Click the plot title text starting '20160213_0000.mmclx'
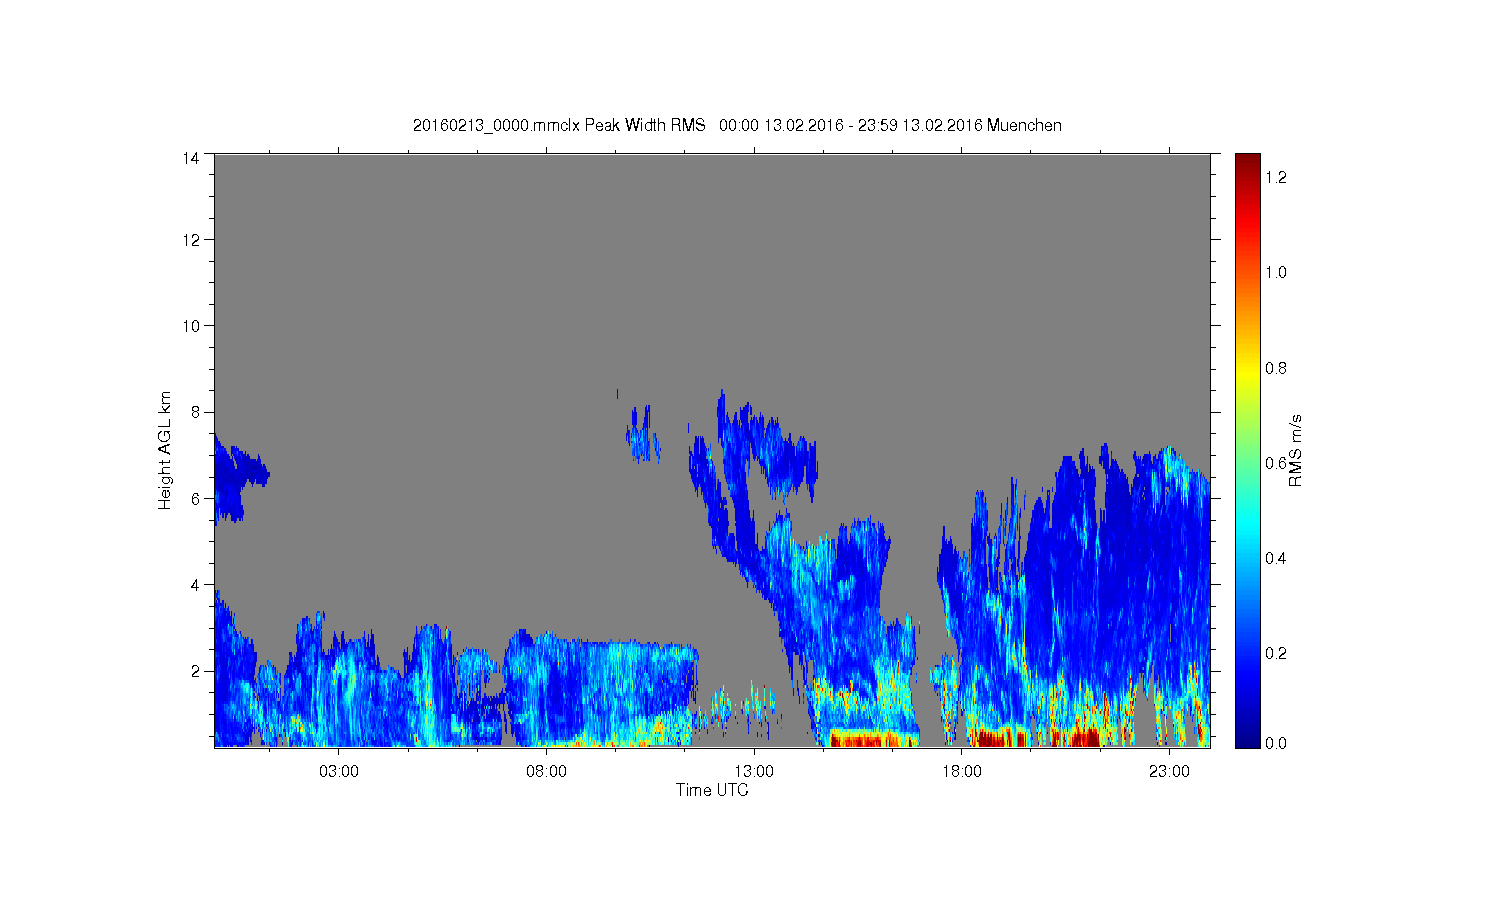1500x900 pixels. [737, 125]
